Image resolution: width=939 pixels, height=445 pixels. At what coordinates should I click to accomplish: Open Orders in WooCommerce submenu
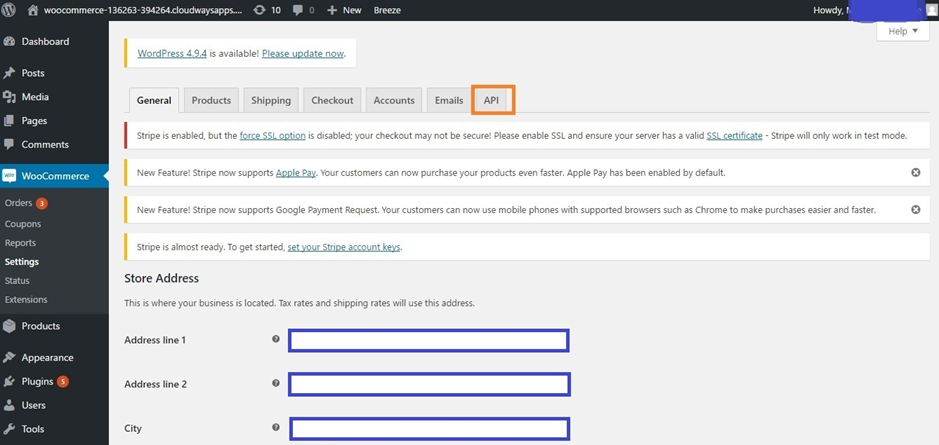click(x=19, y=204)
